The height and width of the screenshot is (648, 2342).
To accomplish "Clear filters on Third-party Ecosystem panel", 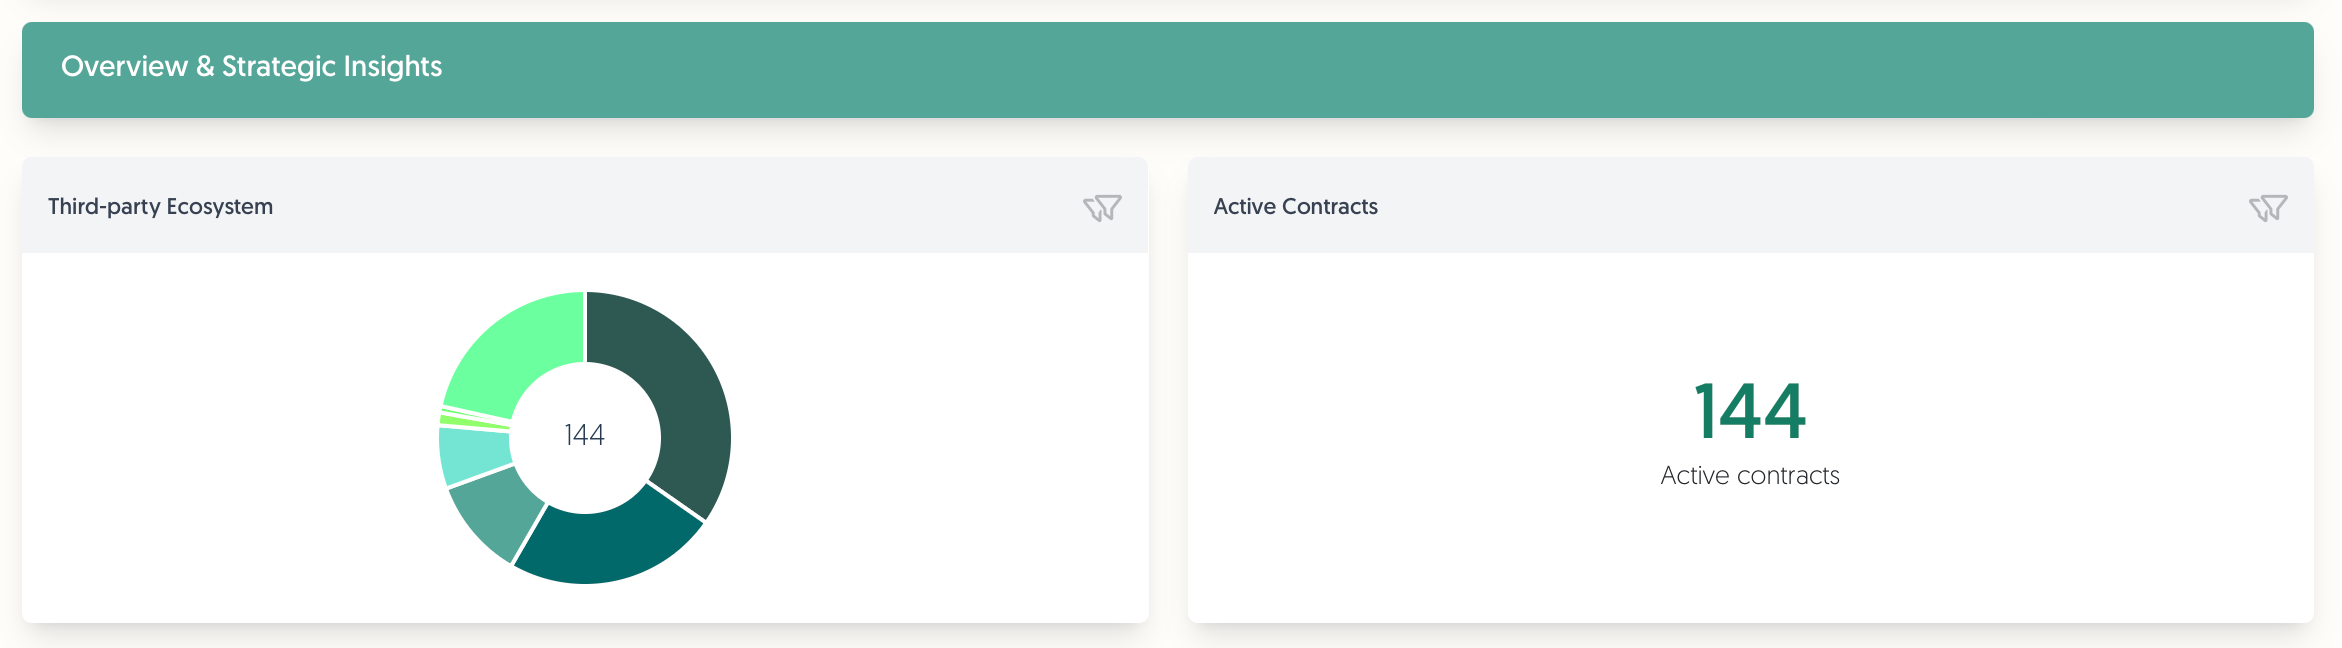I will point(1102,207).
